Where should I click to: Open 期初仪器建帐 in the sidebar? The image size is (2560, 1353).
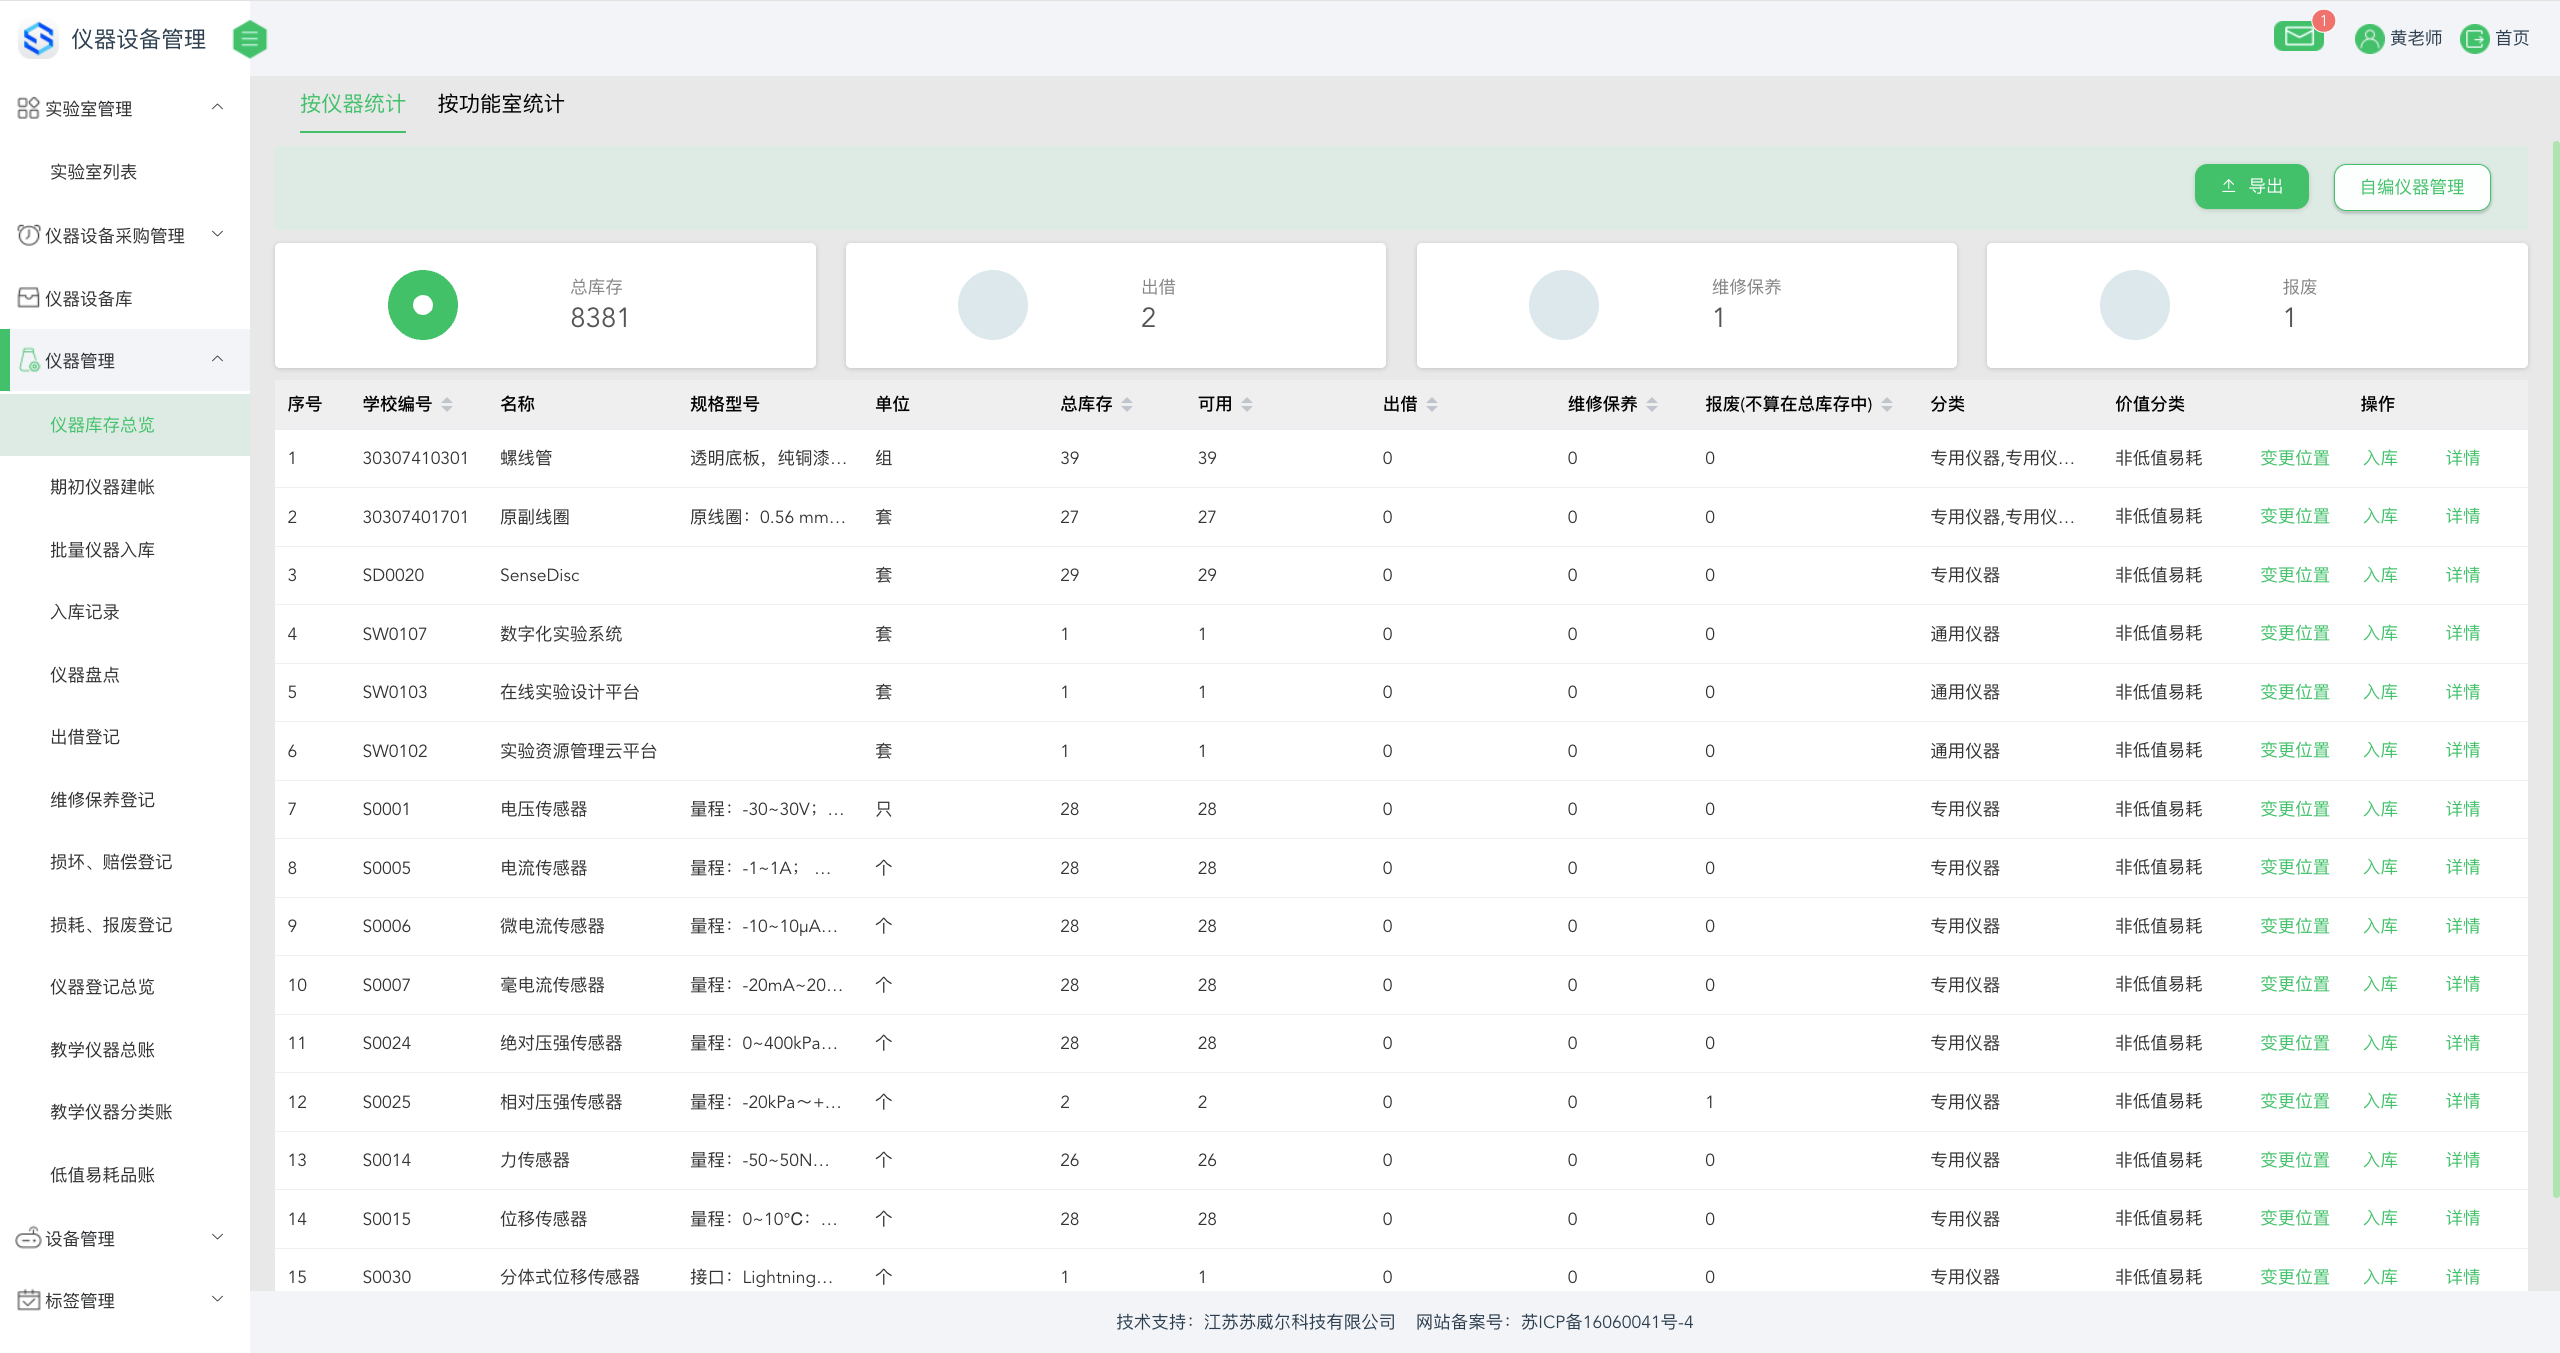tap(102, 487)
